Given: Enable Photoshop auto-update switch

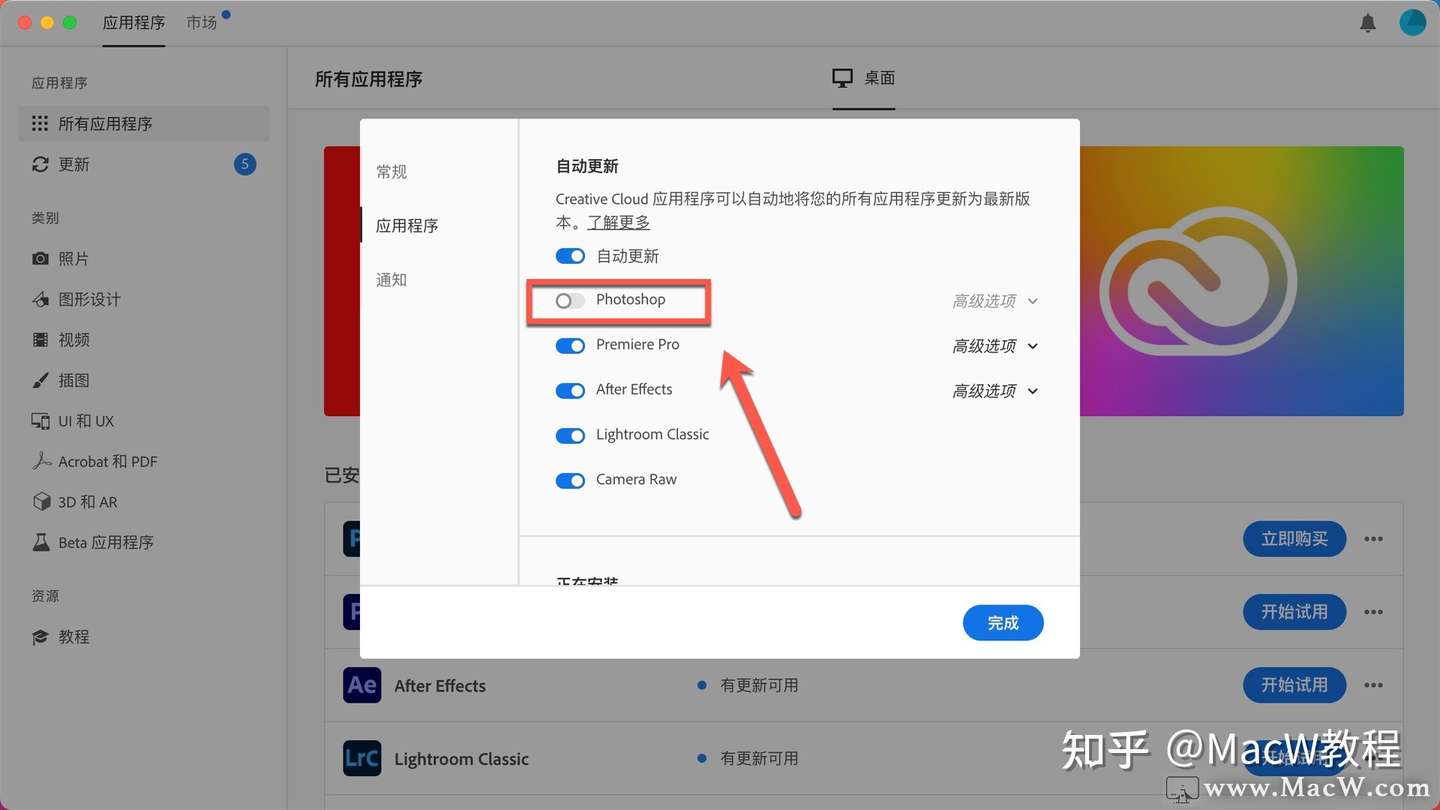Looking at the screenshot, I should [x=570, y=300].
